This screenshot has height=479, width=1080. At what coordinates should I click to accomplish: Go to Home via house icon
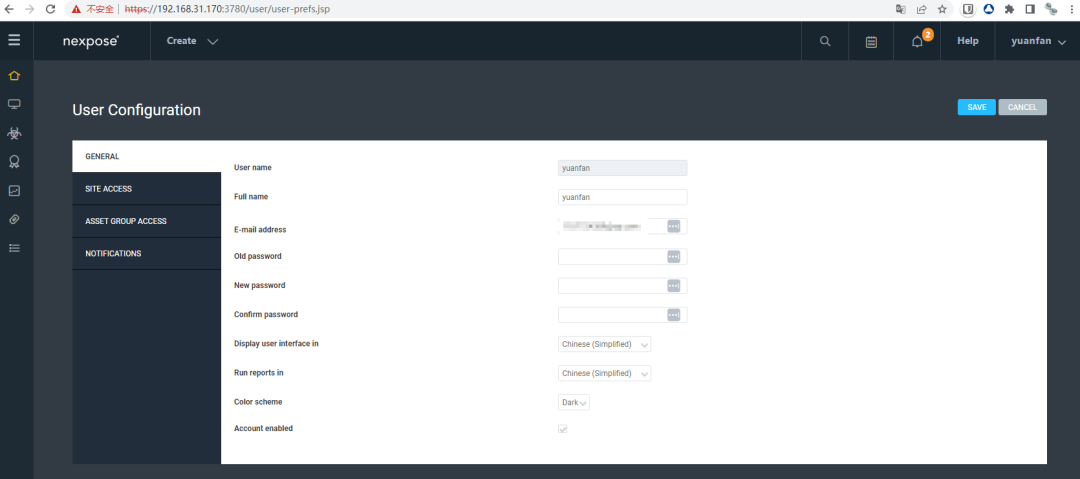pyautogui.click(x=14, y=76)
